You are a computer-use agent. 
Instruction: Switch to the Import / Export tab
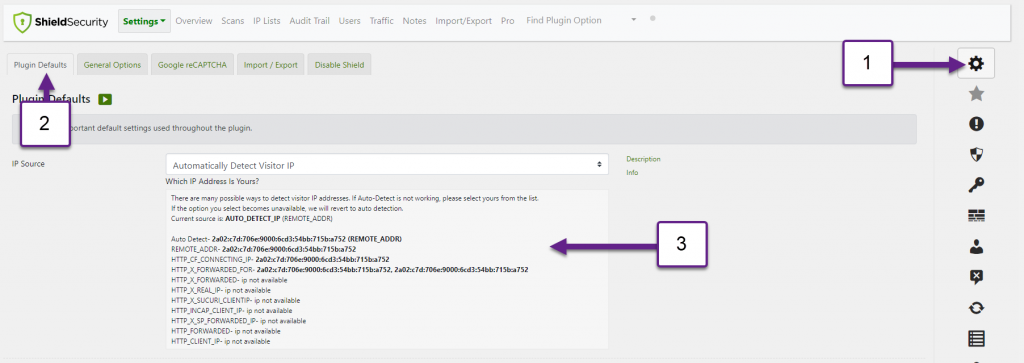pyautogui.click(x=270, y=65)
